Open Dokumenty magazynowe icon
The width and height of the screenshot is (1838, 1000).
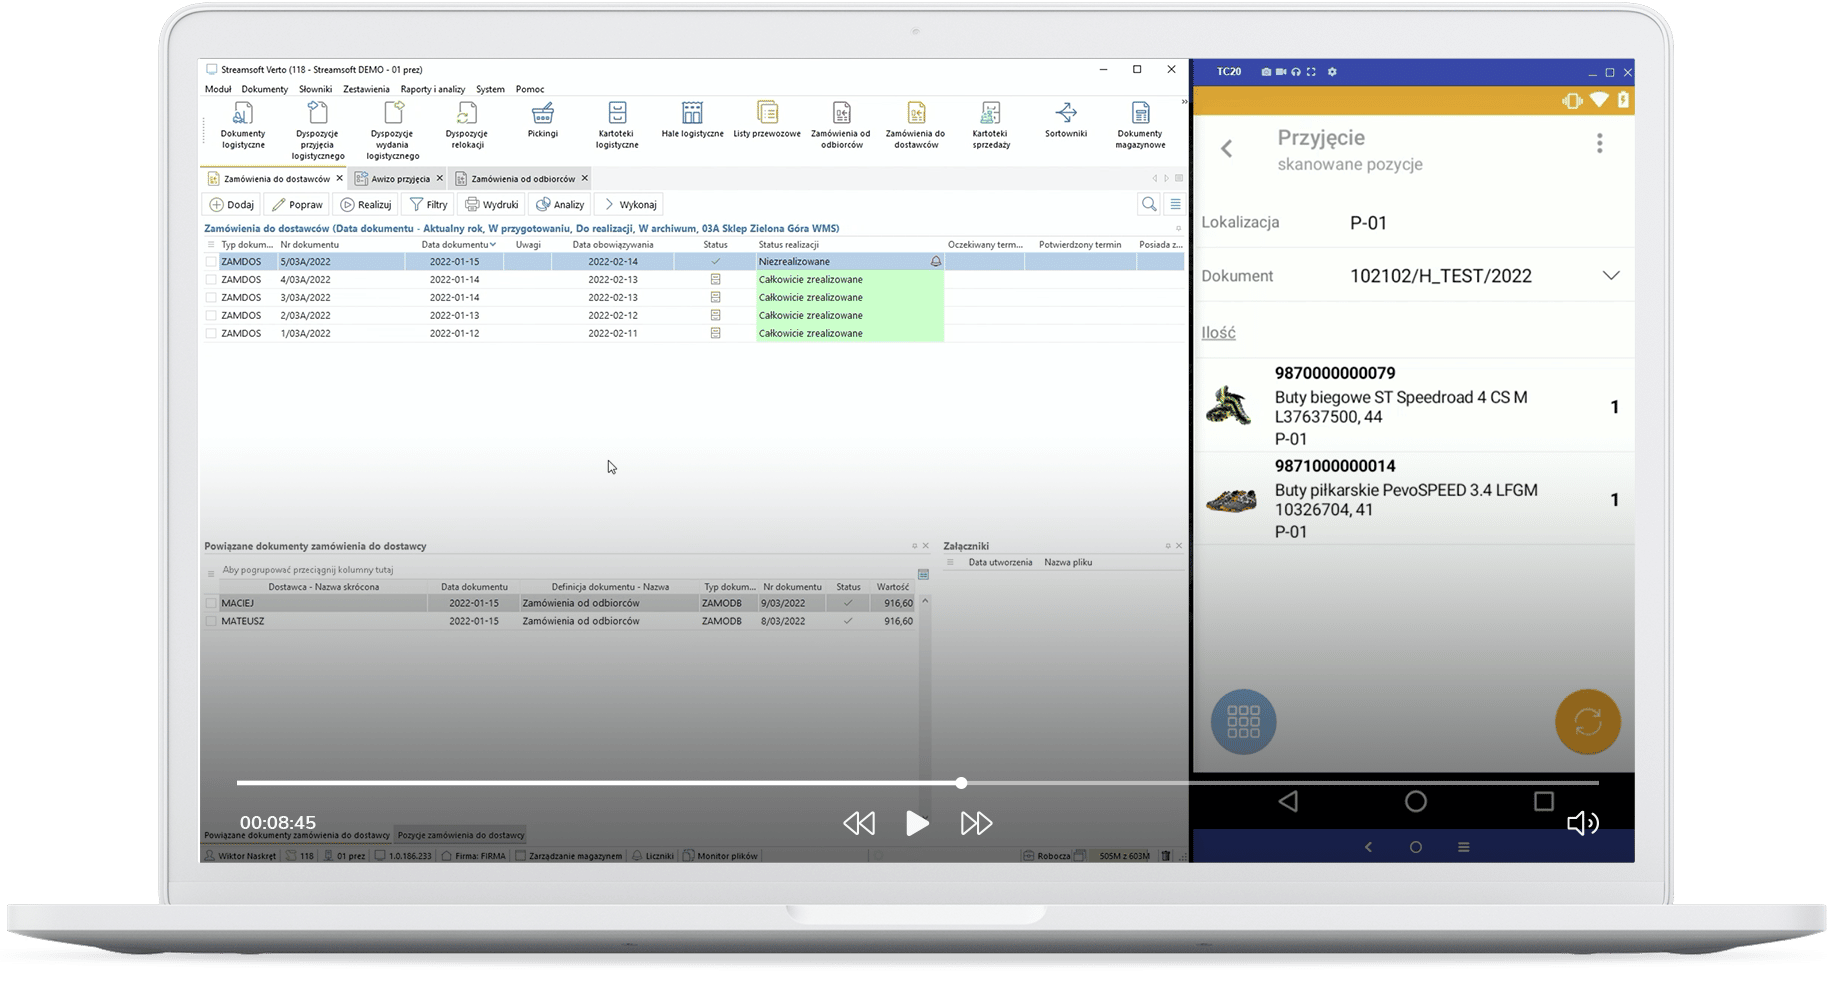click(x=1140, y=125)
